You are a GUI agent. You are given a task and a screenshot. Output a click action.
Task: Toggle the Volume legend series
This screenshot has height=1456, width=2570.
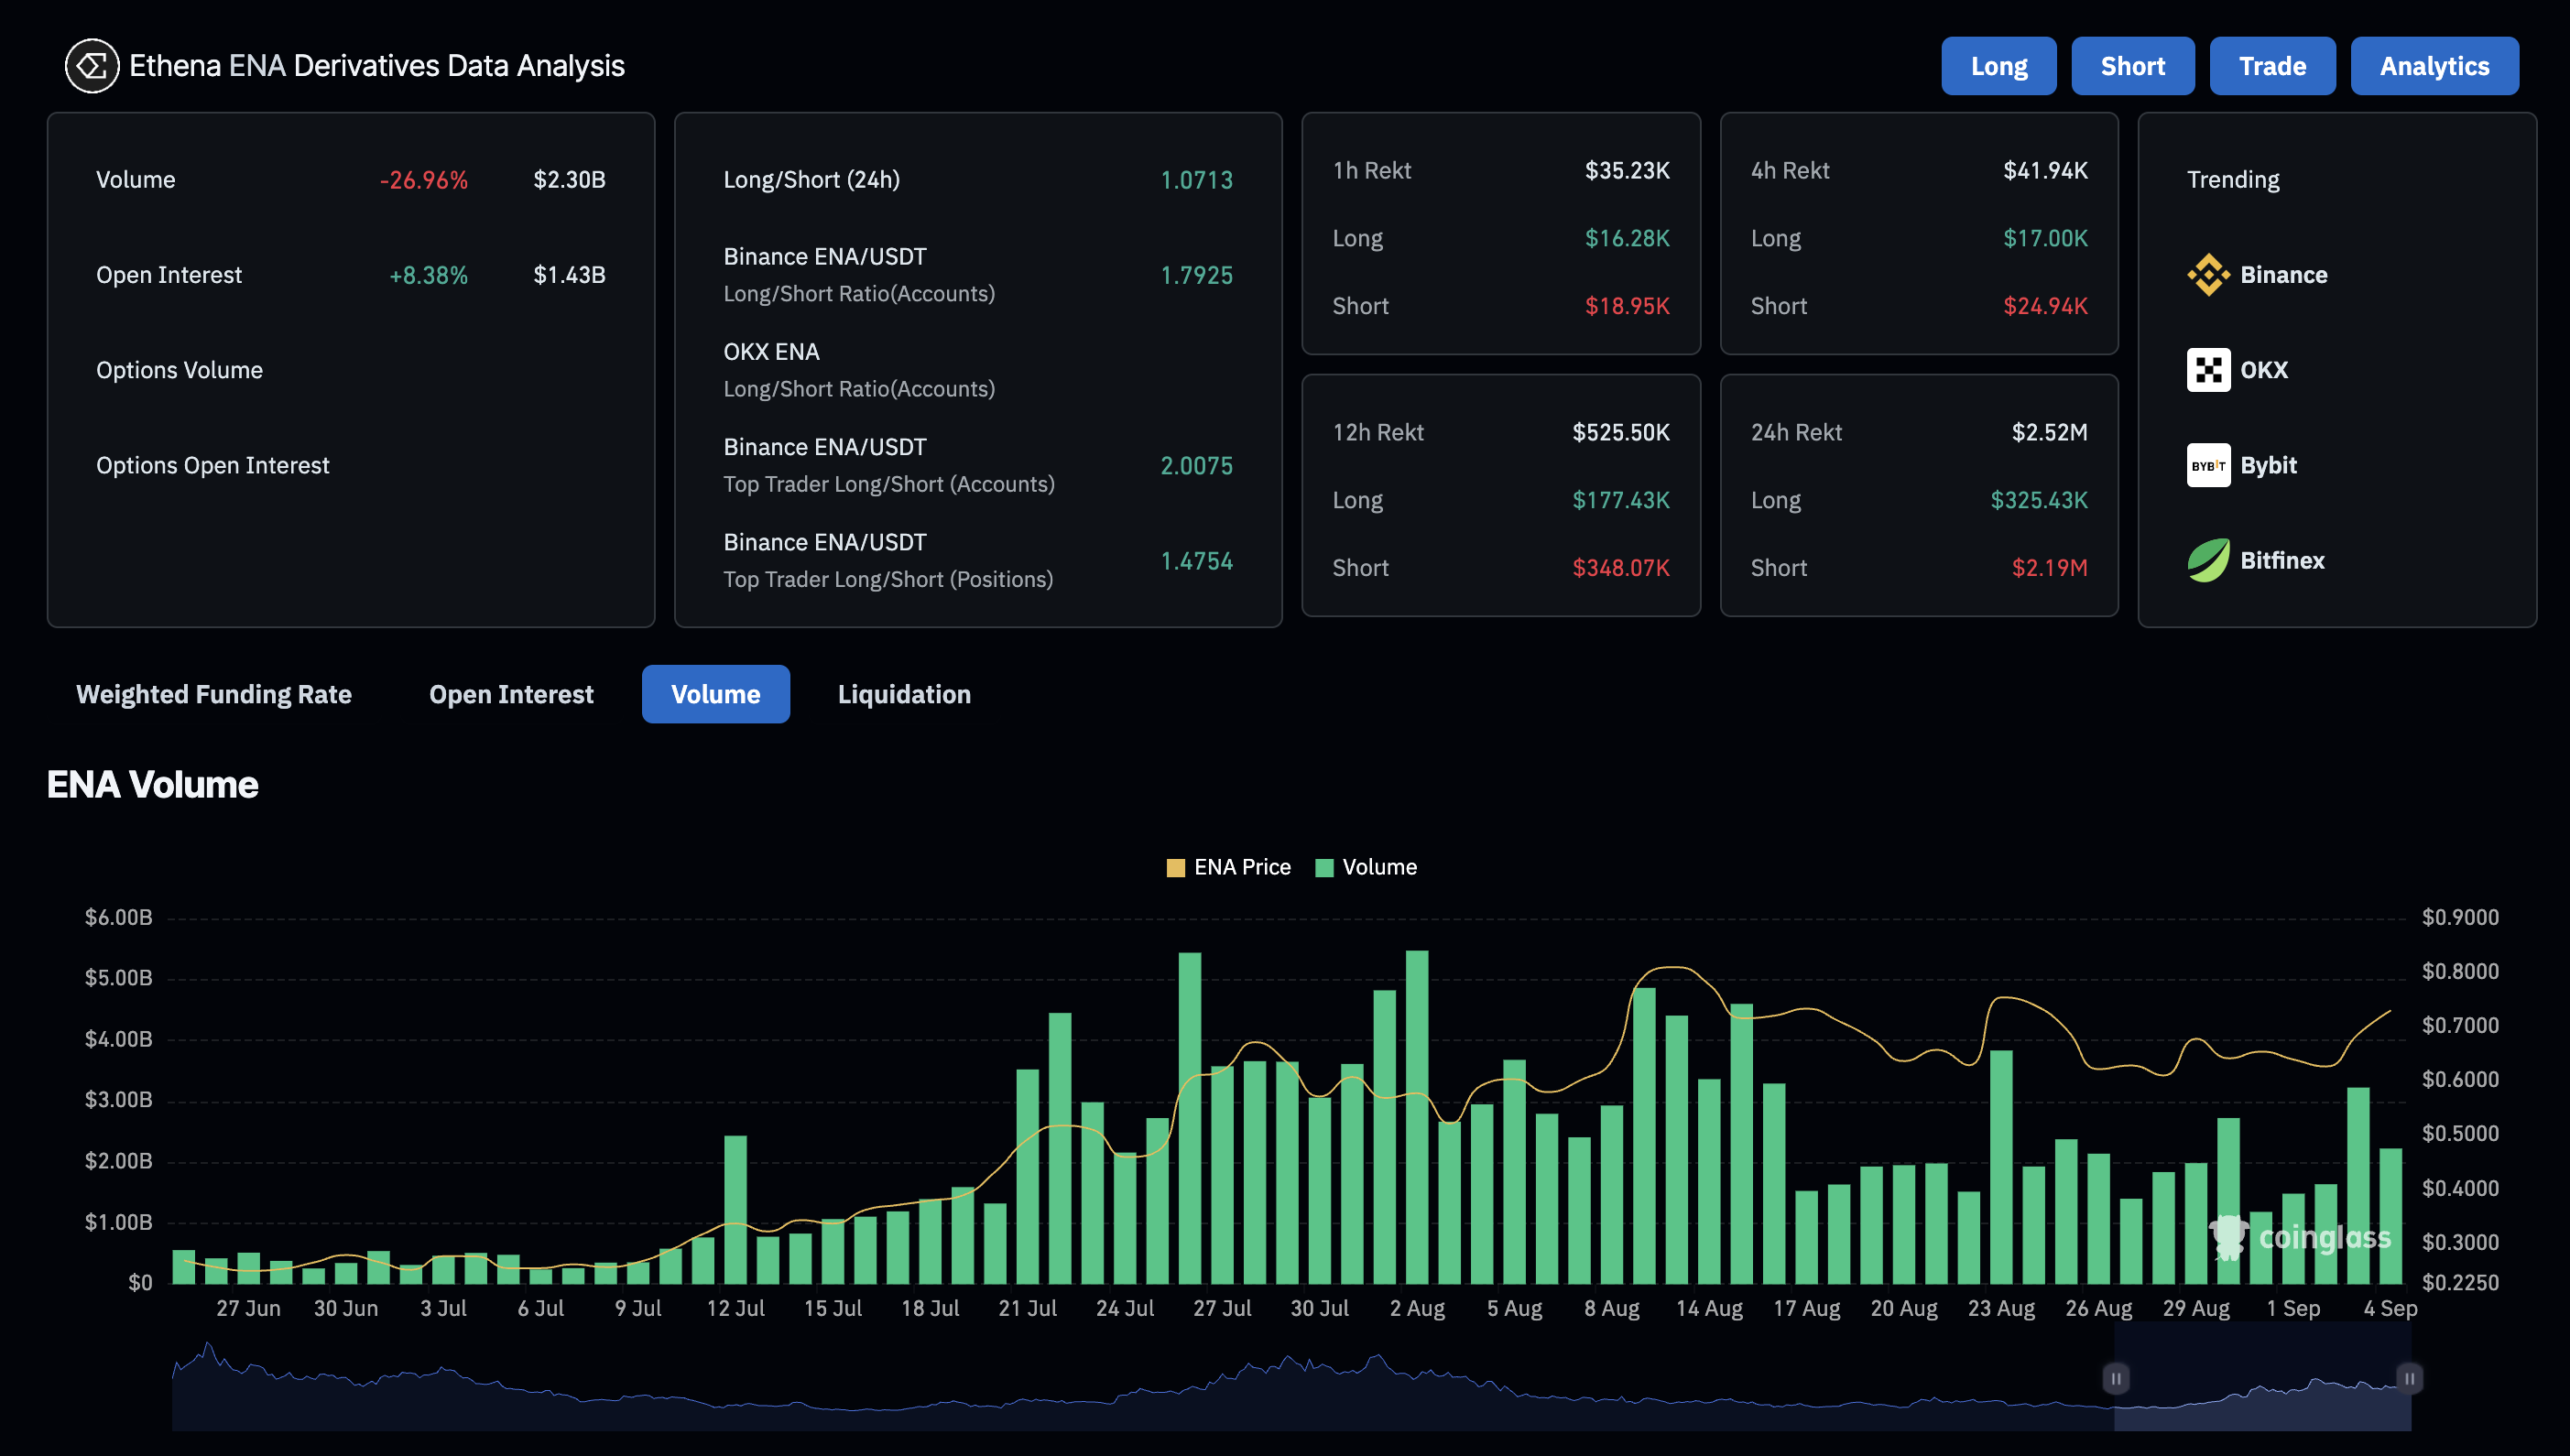pyautogui.click(x=1366, y=867)
